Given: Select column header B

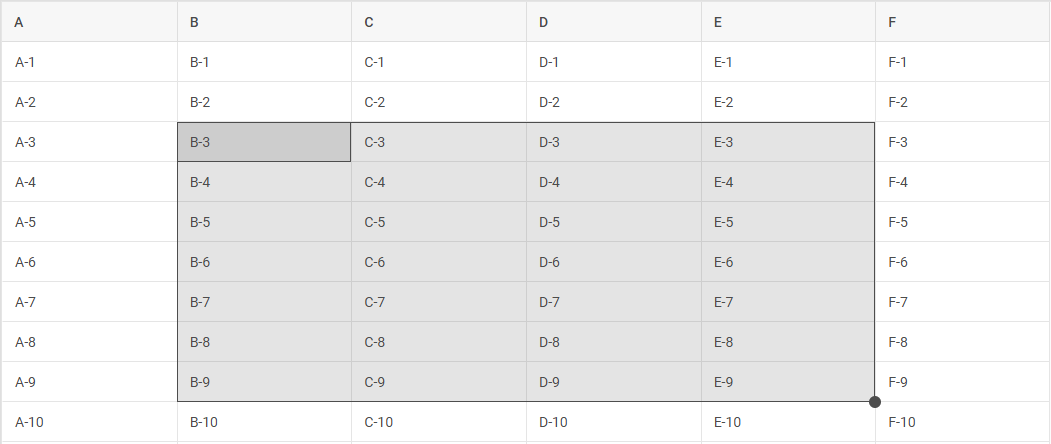Looking at the screenshot, I should 264,22.
